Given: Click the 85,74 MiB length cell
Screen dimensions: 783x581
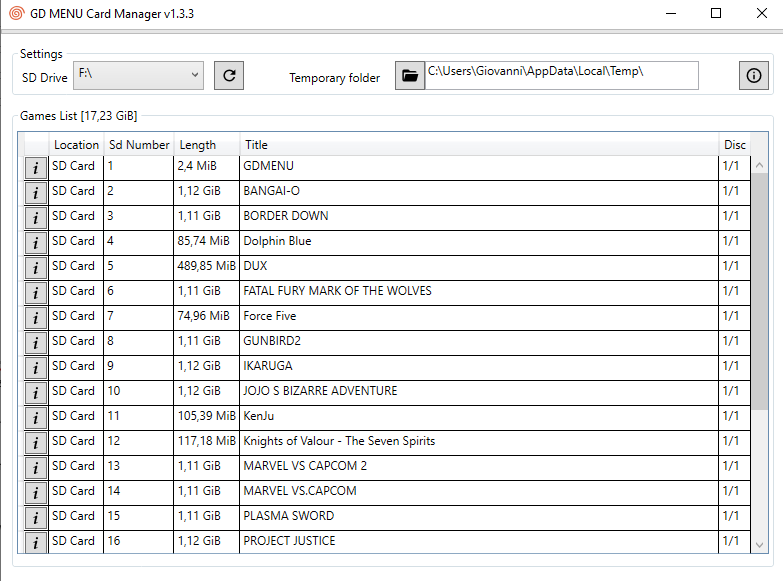Looking at the screenshot, I should pyautogui.click(x=206, y=243).
